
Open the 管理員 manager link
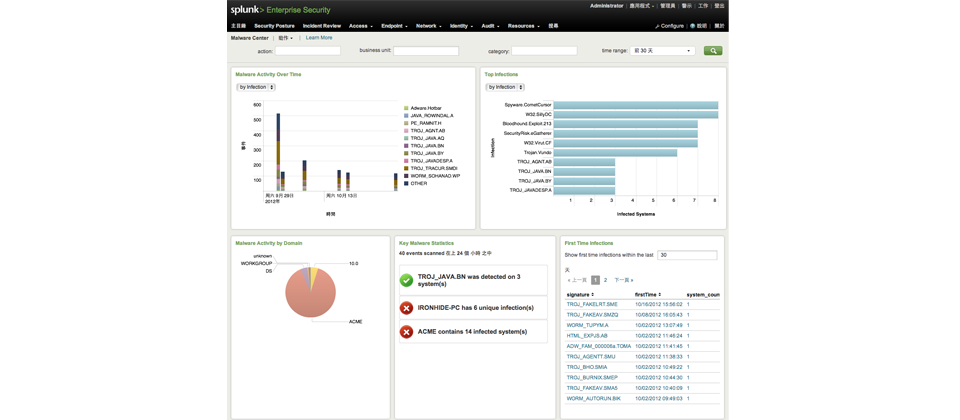[669, 6]
